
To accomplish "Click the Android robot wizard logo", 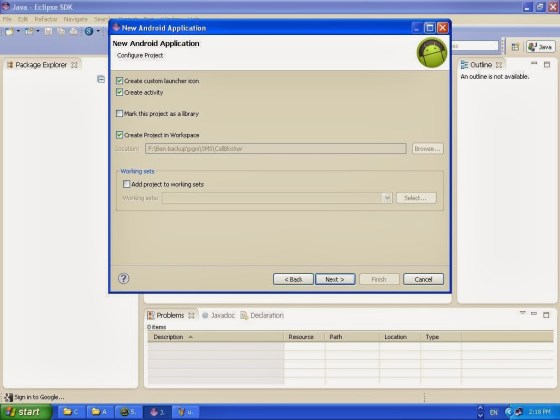I will 432,52.
